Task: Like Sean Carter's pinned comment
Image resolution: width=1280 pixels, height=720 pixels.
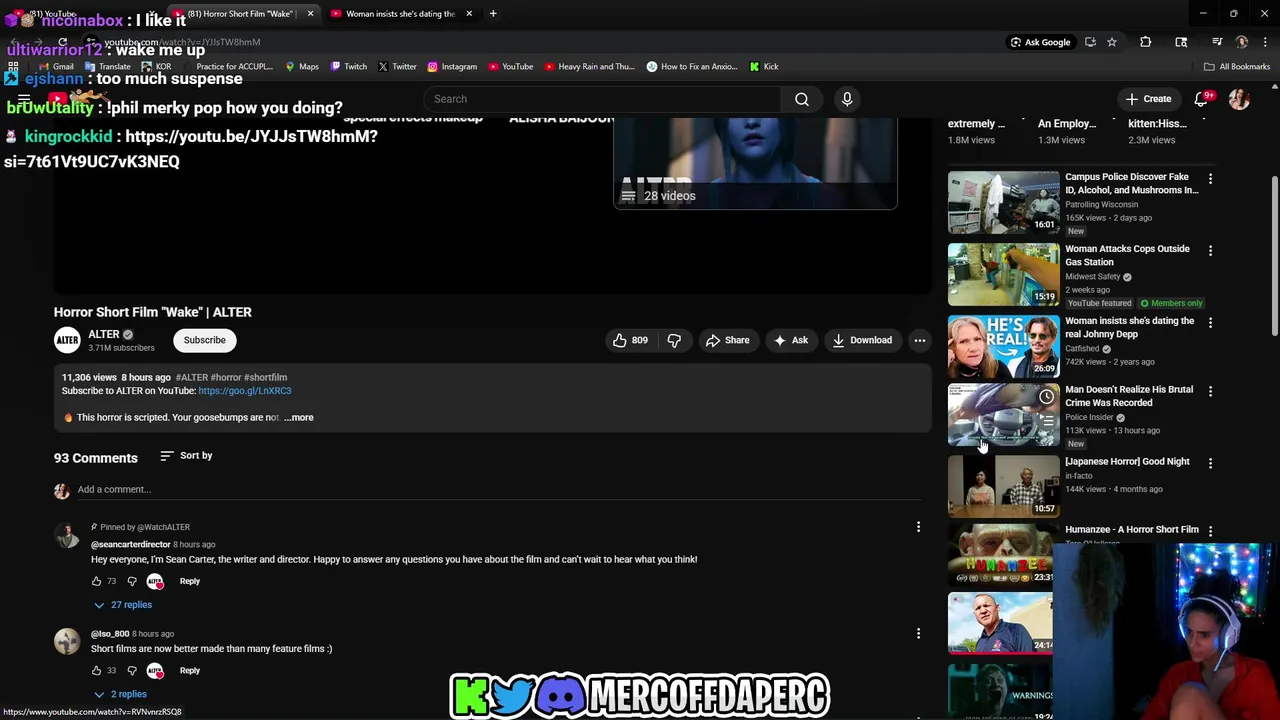Action: pos(97,581)
